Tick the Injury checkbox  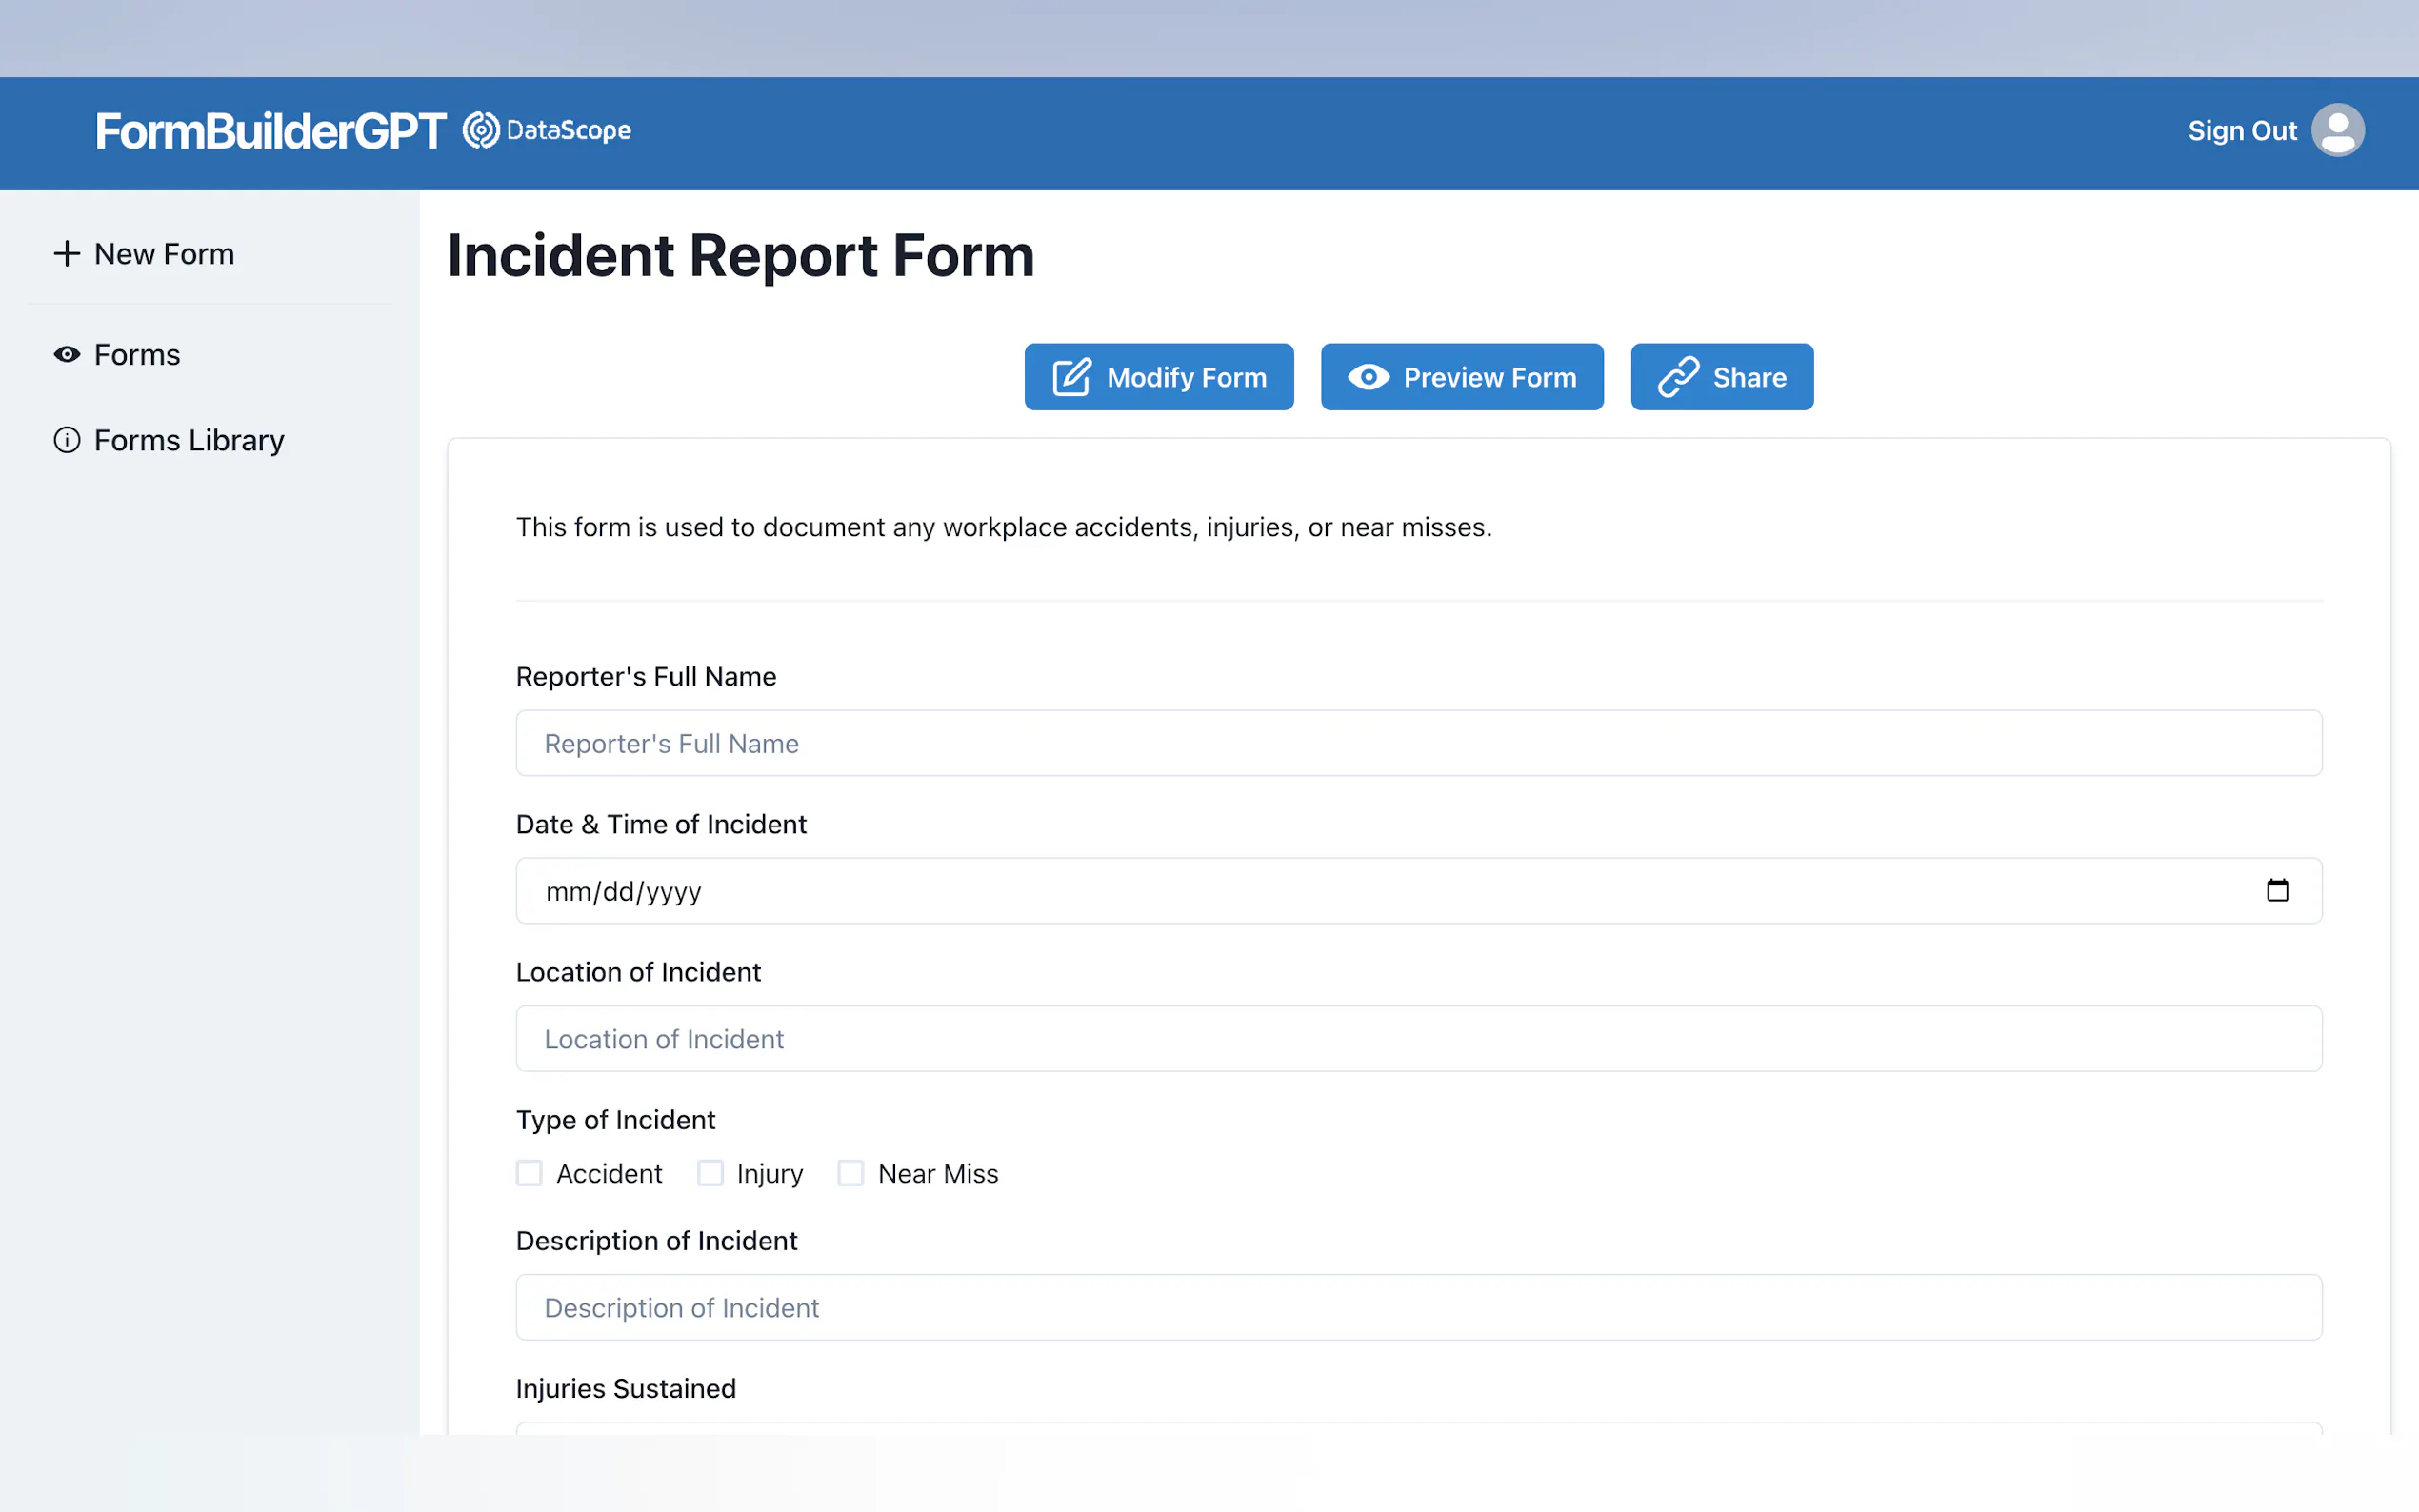coord(710,1172)
